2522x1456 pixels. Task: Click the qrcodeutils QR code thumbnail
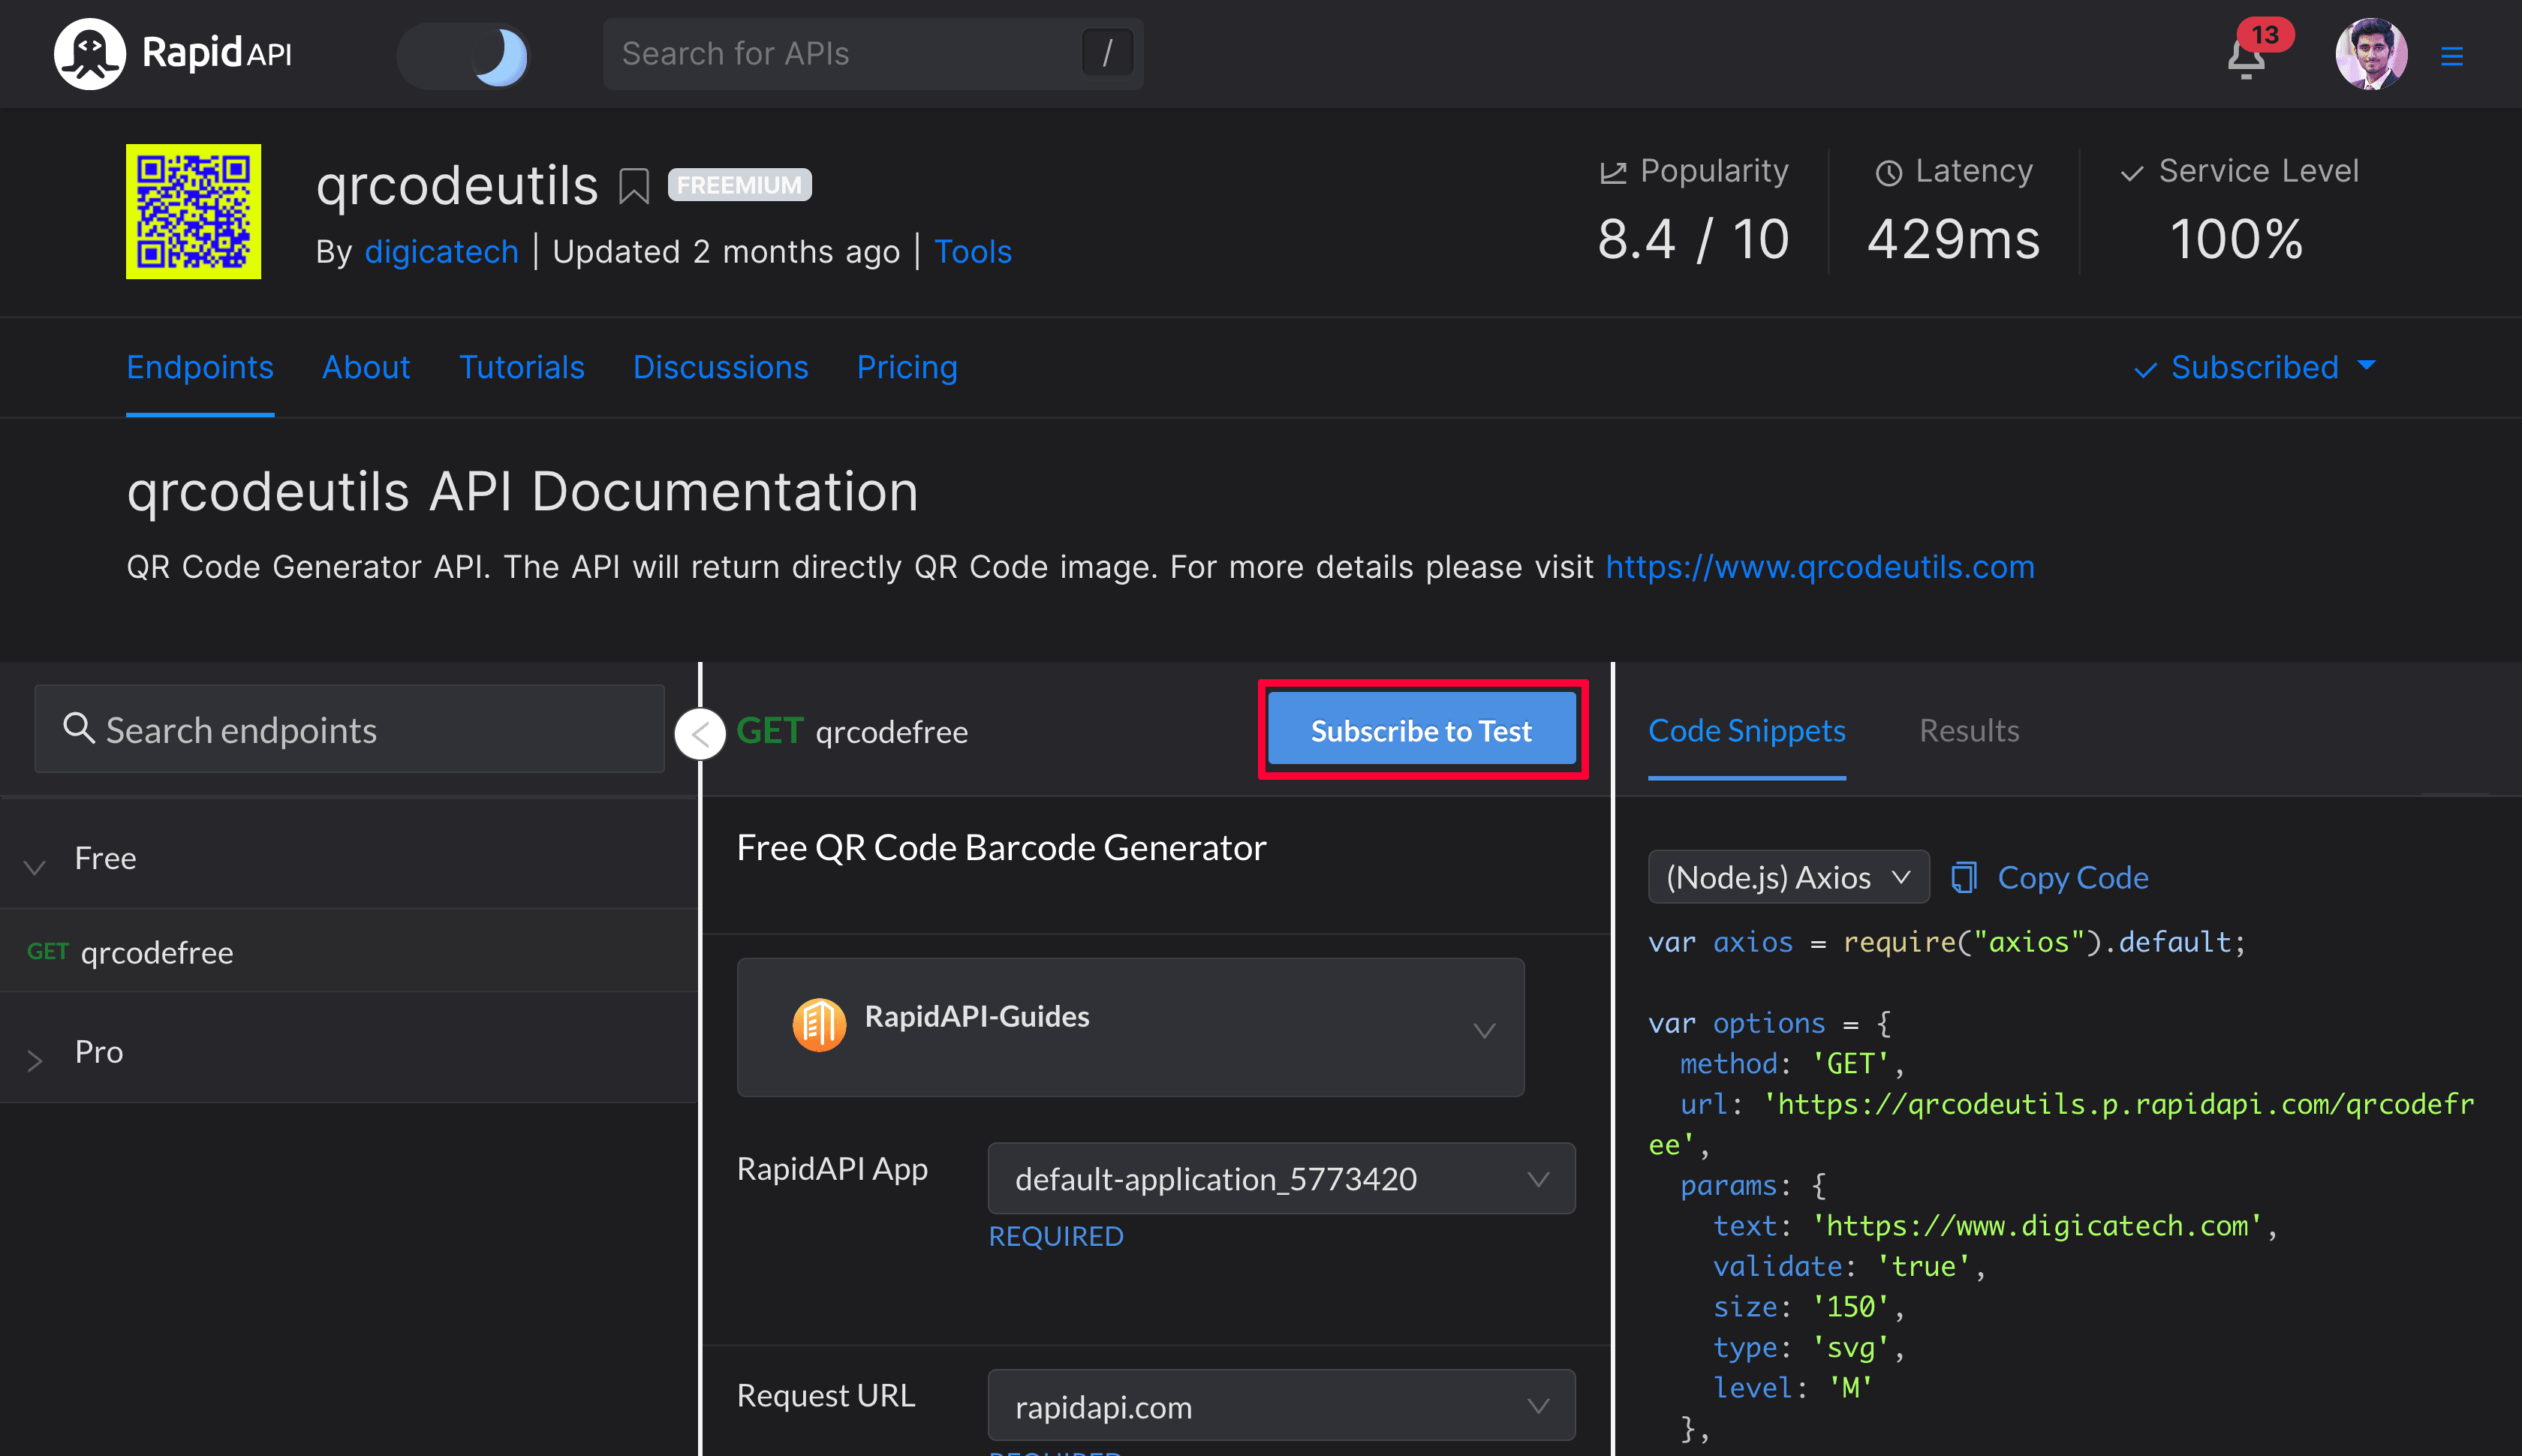pyautogui.click(x=193, y=211)
